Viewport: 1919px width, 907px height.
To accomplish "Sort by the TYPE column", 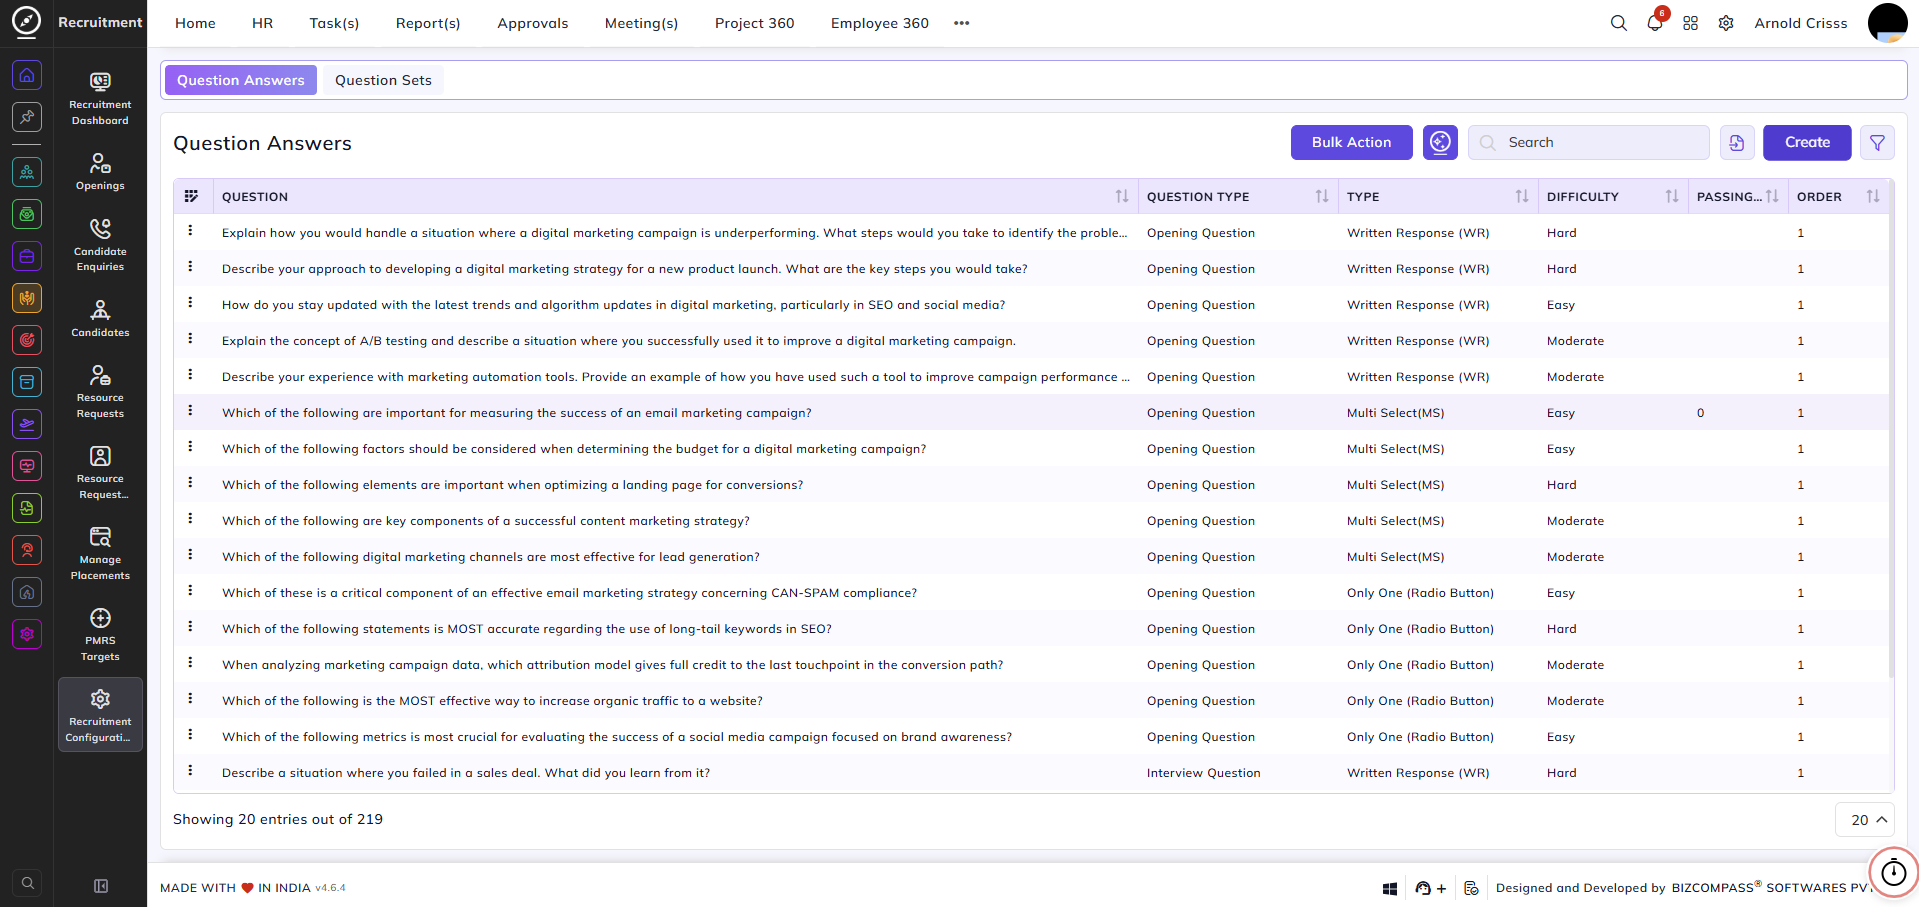I will (x=1522, y=197).
